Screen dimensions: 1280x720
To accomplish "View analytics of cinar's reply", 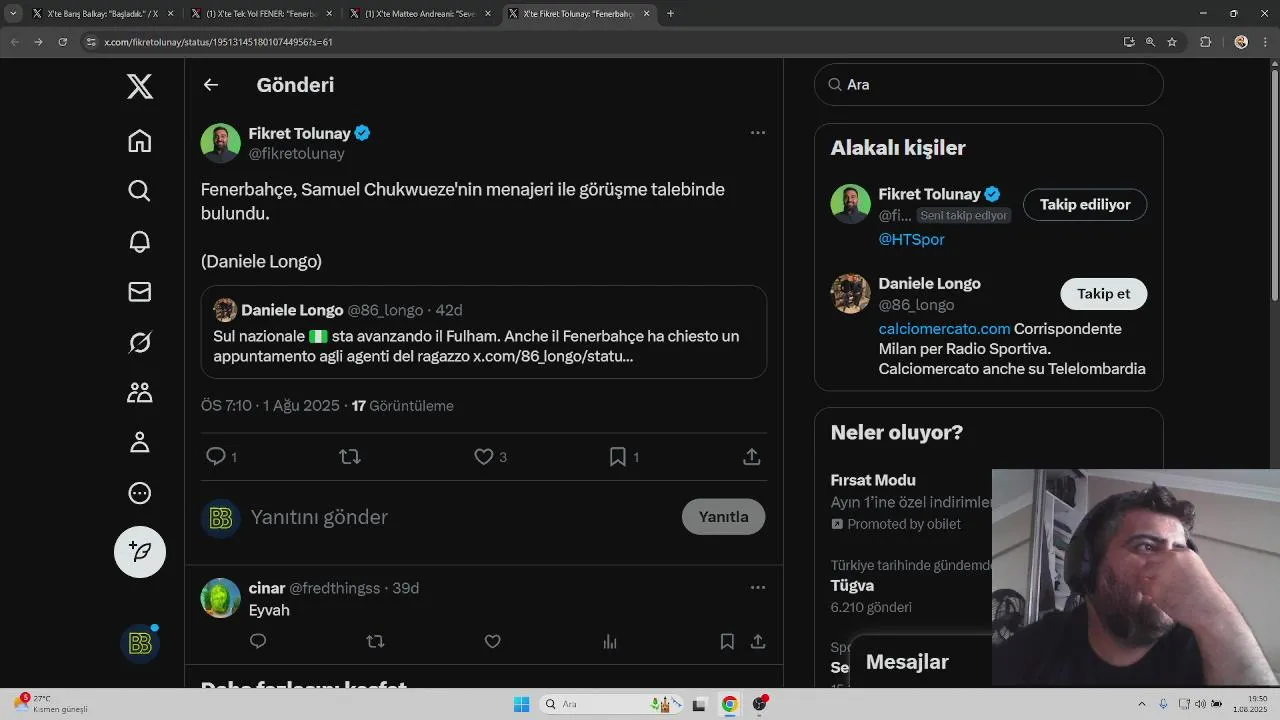I will (610, 641).
